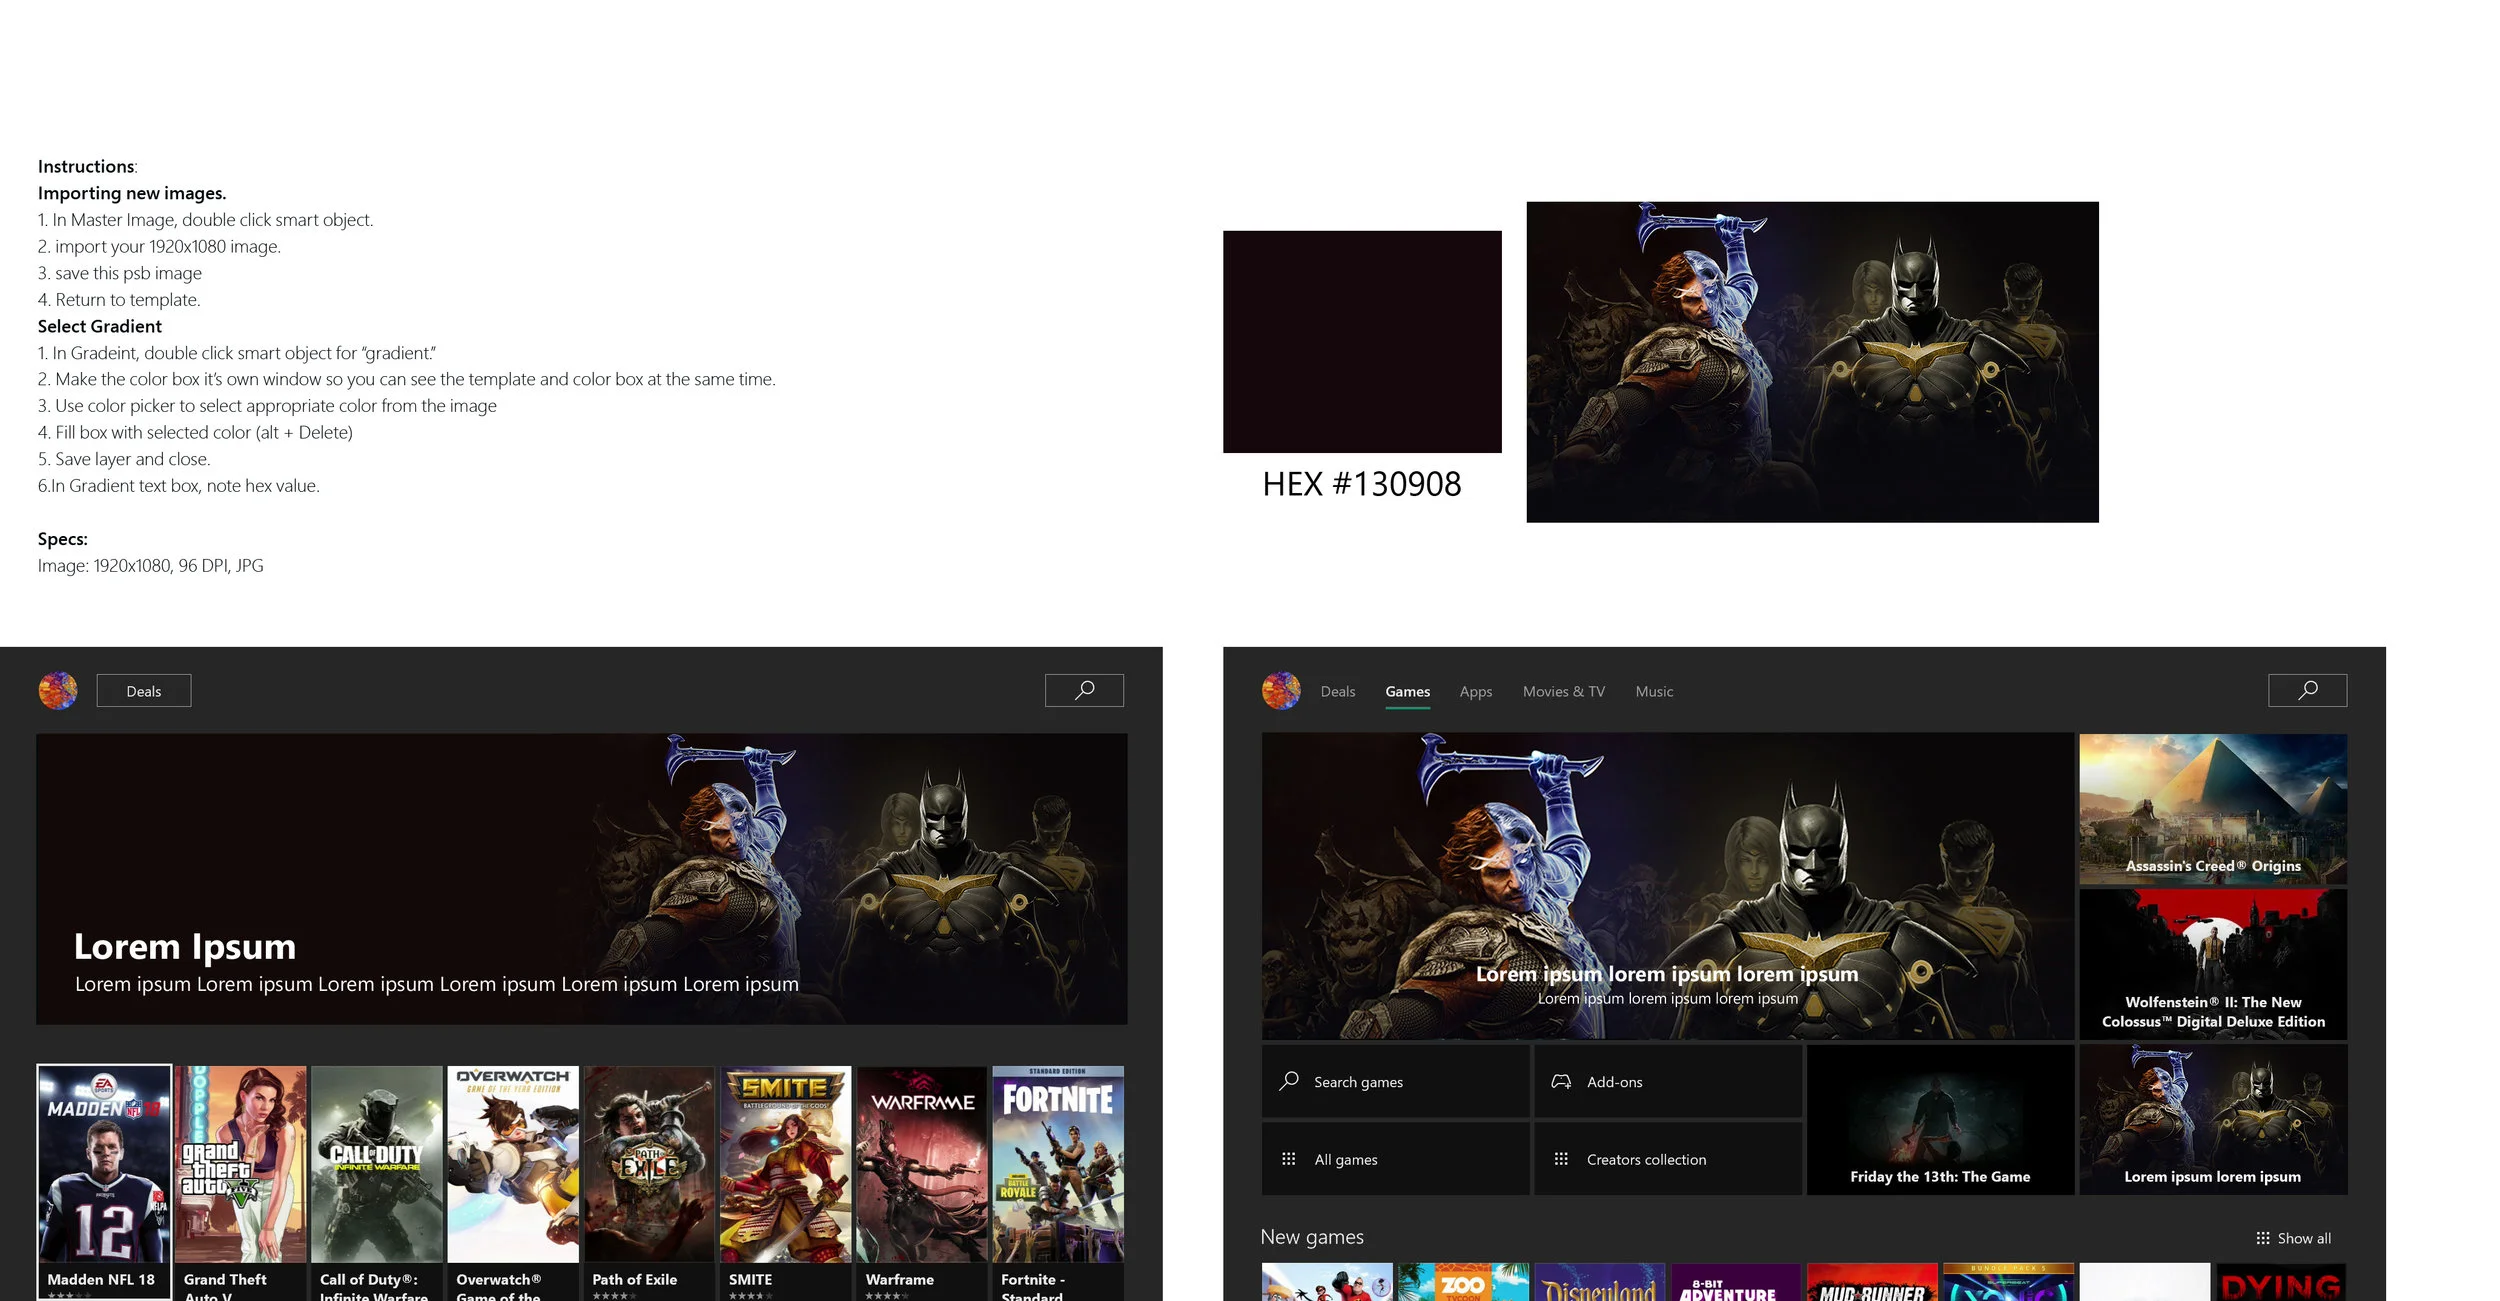Open the search box in right store mockup
Screen dimensions: 2500x1301
2307,690
